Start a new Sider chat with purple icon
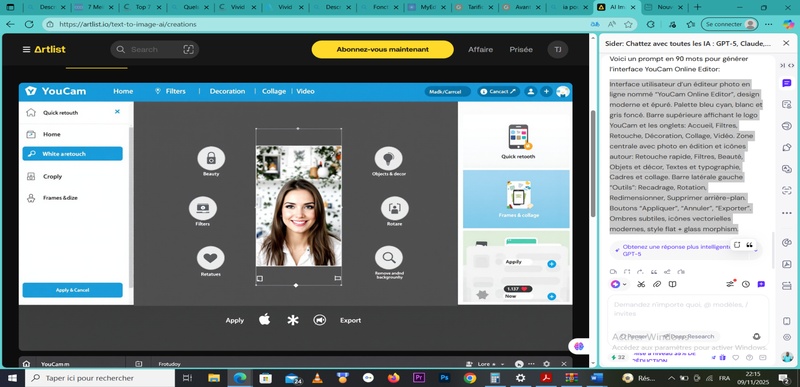This screenshot has width=800, height=387. 761,284
